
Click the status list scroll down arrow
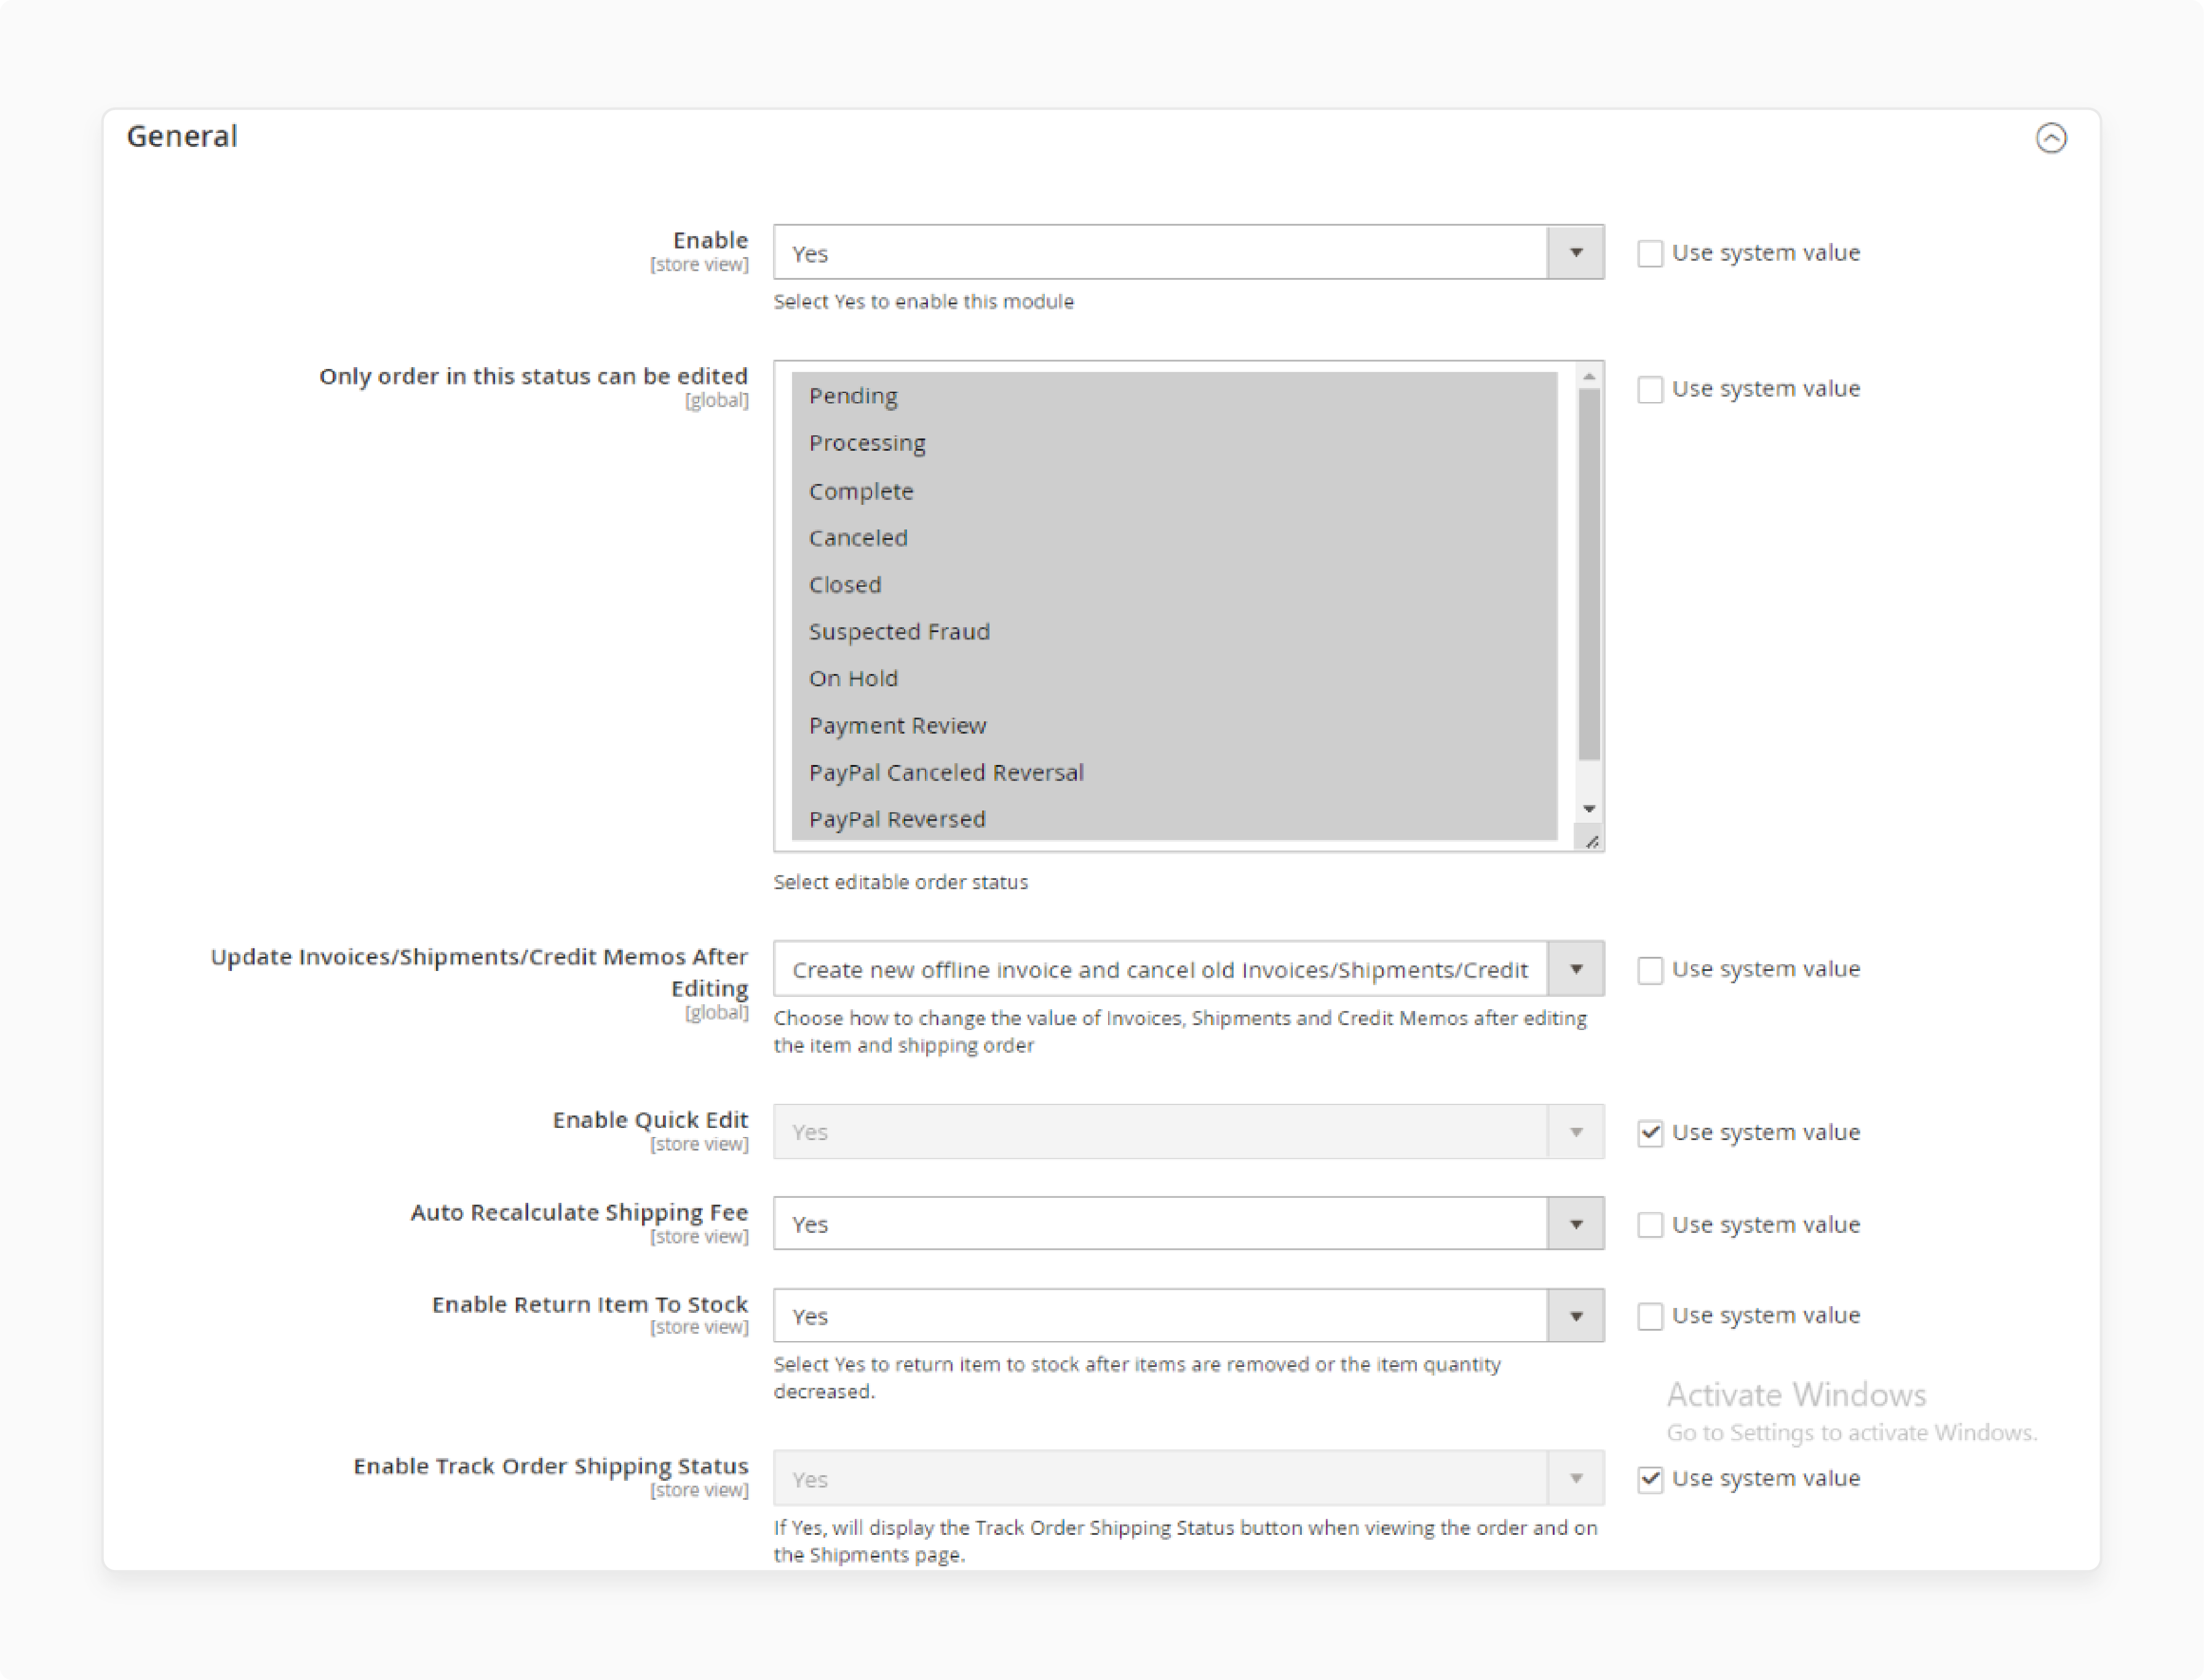1589,809
